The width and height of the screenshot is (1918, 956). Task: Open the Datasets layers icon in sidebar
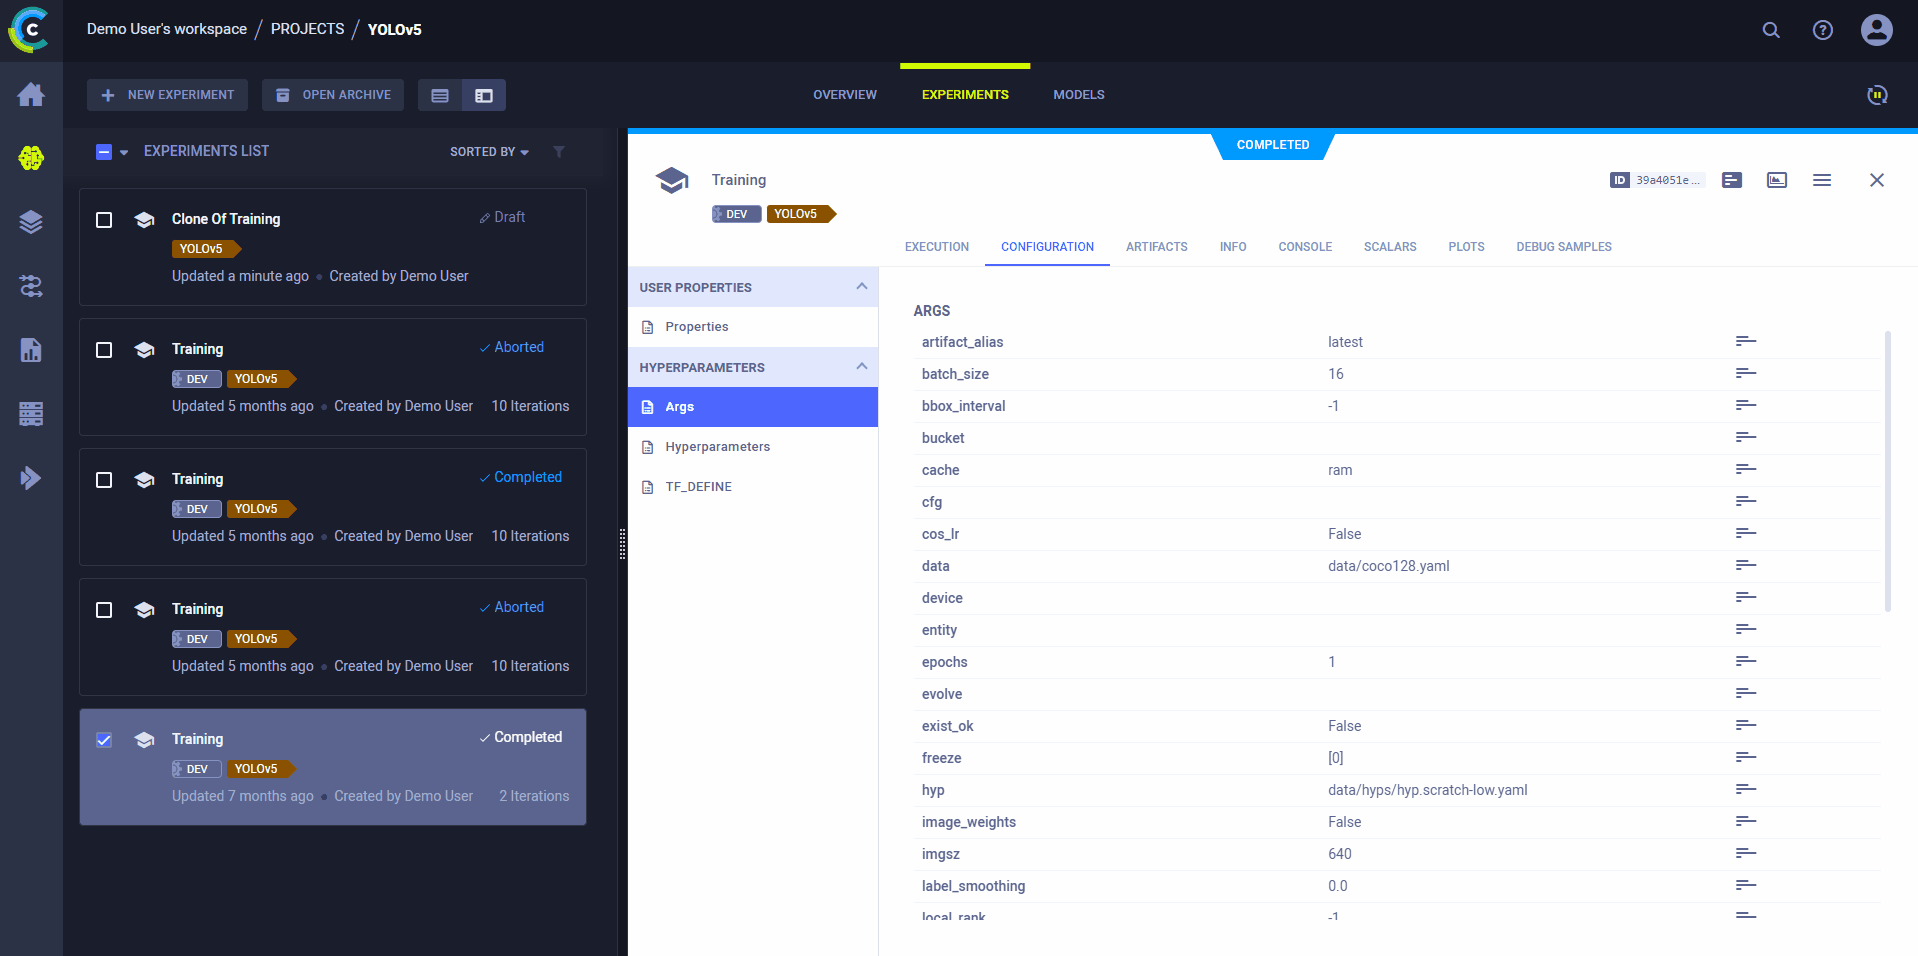coord(31,222)
